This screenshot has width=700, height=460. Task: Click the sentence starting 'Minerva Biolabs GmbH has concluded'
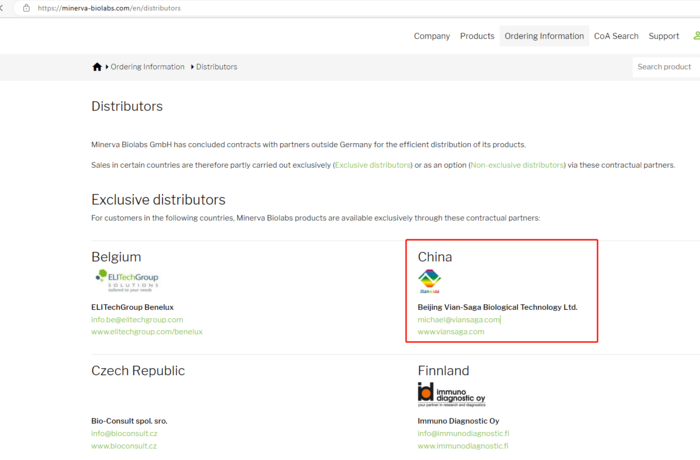point(308,145)
